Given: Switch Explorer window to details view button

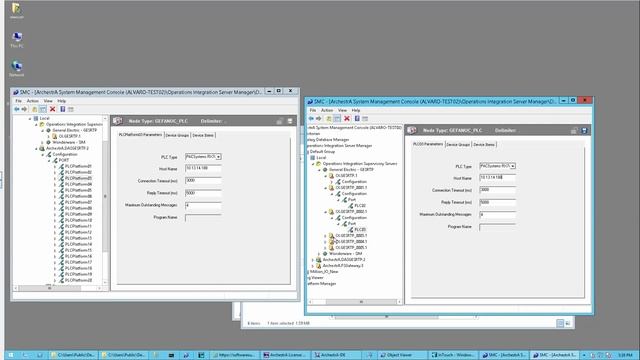Looking at the screenshot, I should (560, 323).
